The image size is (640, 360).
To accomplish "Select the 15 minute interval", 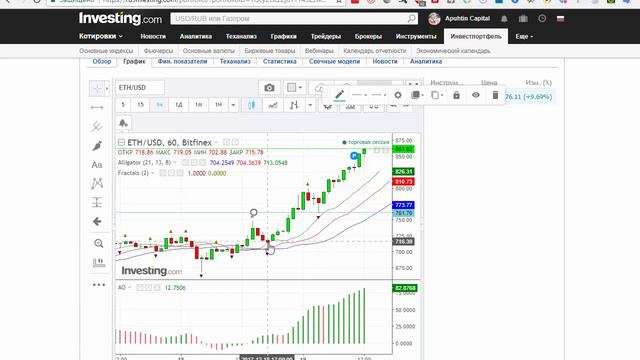I will (140, 105).
